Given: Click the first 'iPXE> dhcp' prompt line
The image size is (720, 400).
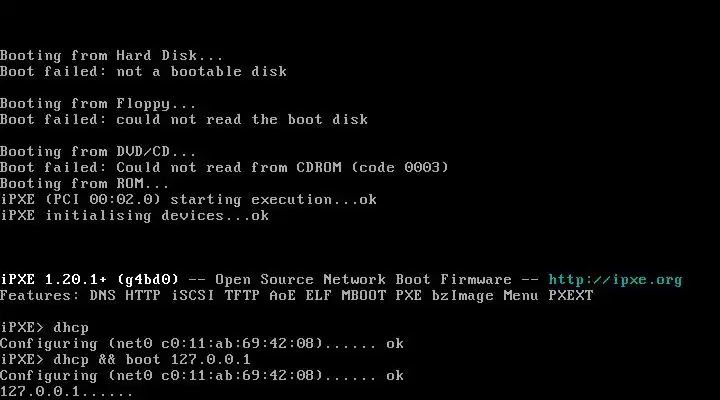Looking at the screenshot, I should click(x=45, y=327).
